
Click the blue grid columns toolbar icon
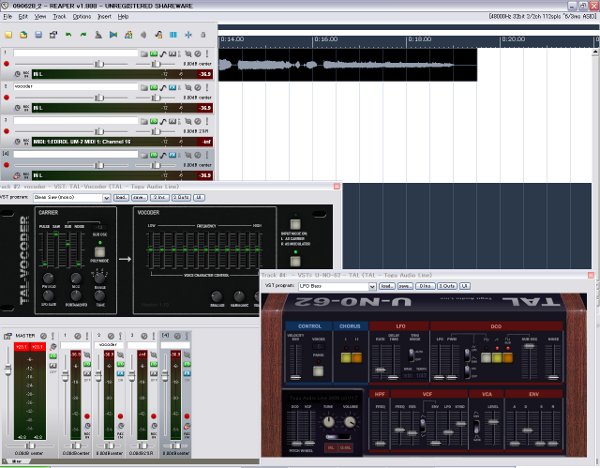173,35
